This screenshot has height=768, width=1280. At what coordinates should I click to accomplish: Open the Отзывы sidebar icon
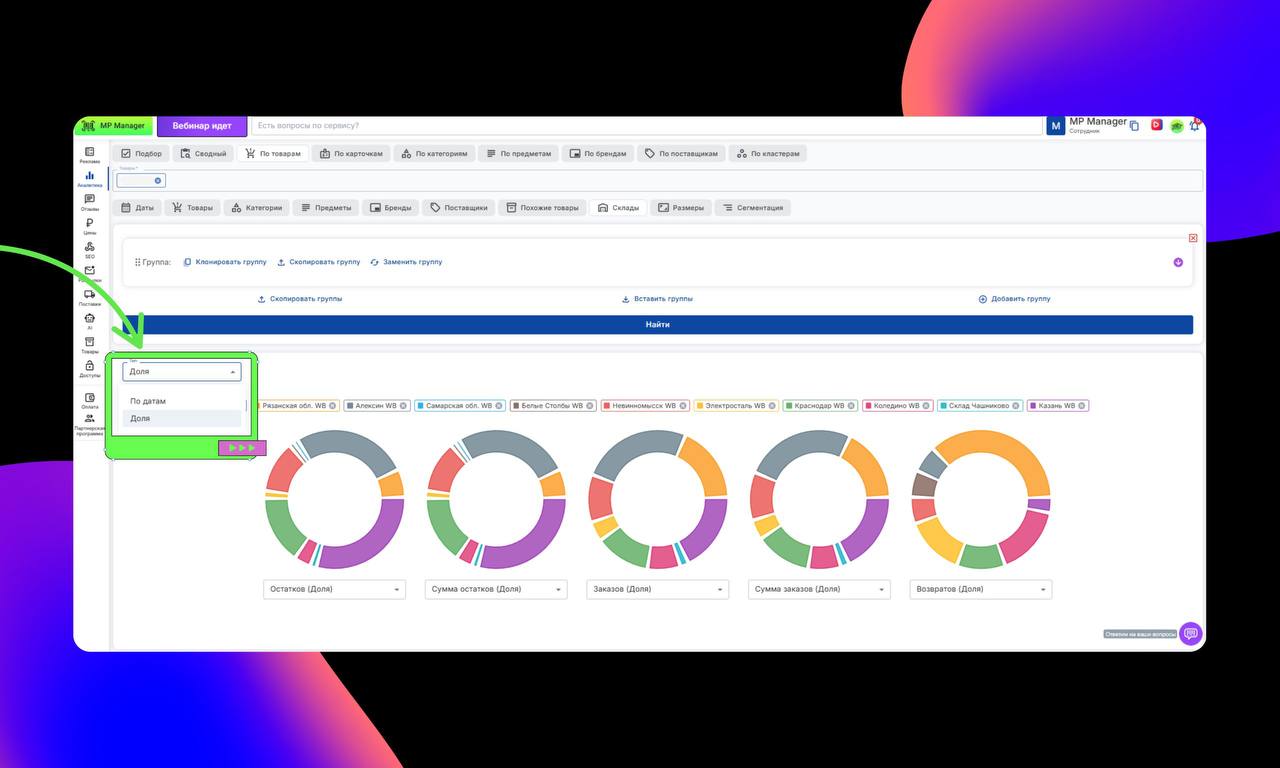(89, 202)
